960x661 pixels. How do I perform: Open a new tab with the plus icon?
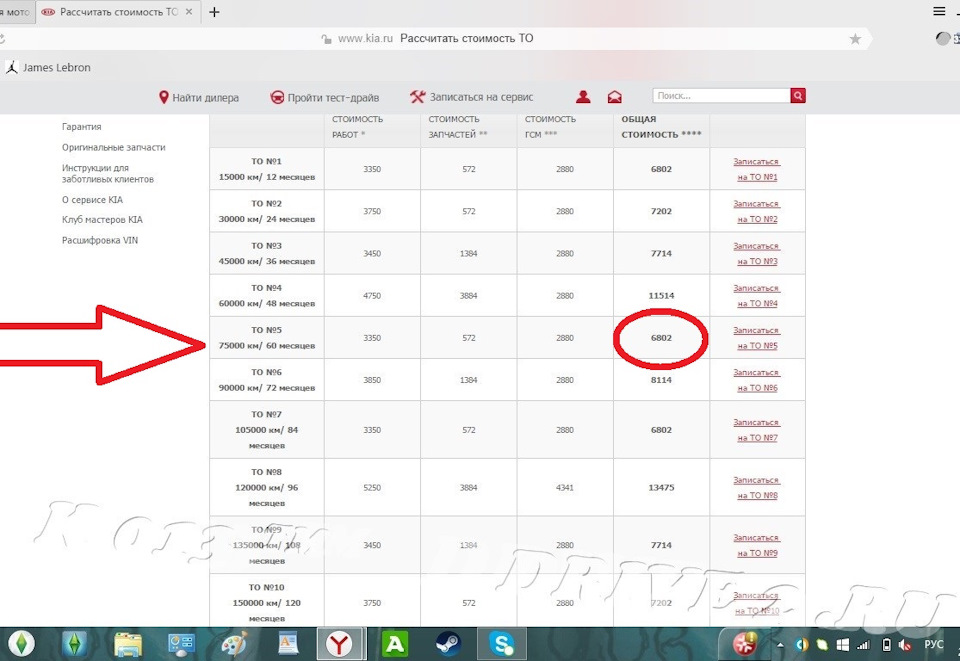pos(214,12)
